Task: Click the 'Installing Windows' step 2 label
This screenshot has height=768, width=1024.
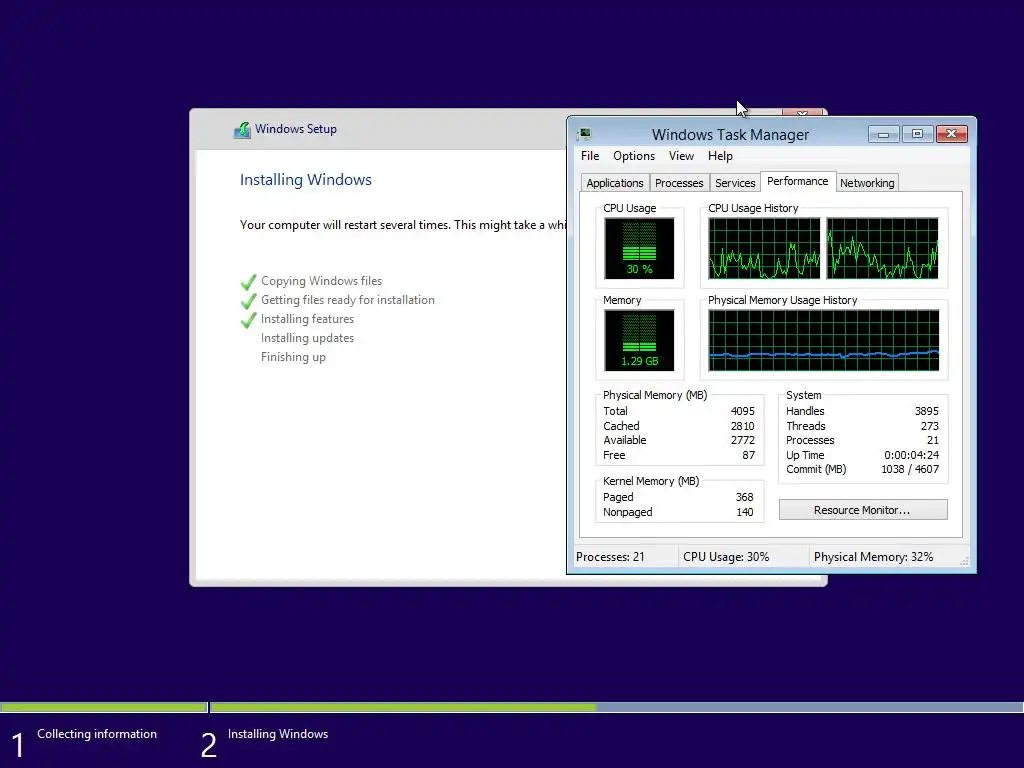Action: [x=278, y=734]
